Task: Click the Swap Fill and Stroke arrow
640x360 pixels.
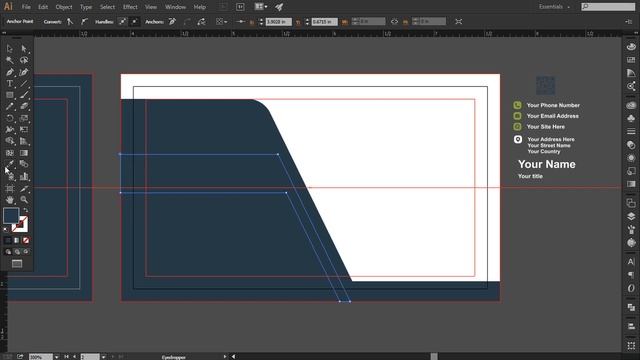Action: [25, 210]
